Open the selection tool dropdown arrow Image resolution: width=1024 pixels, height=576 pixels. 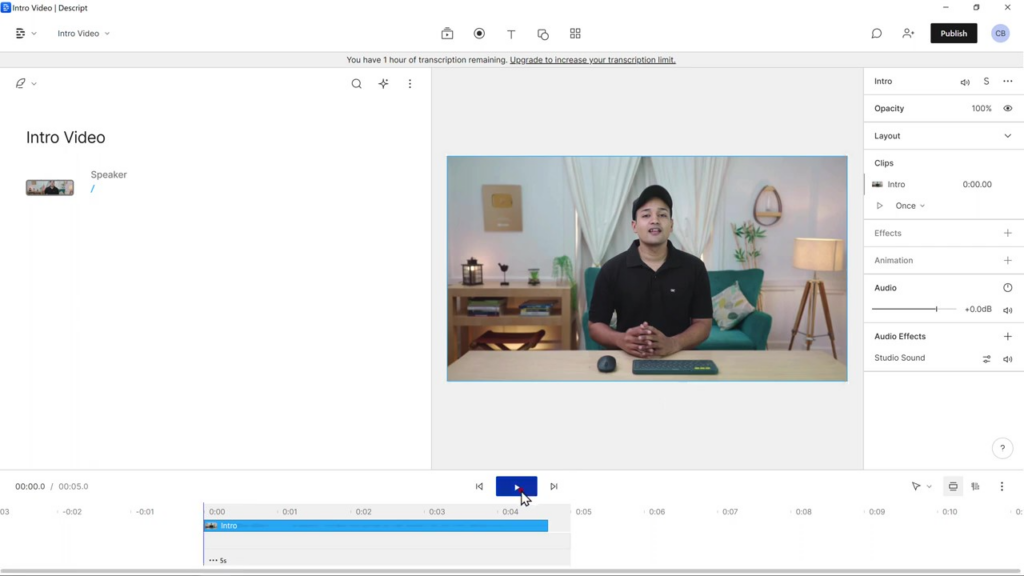[929, 487]
